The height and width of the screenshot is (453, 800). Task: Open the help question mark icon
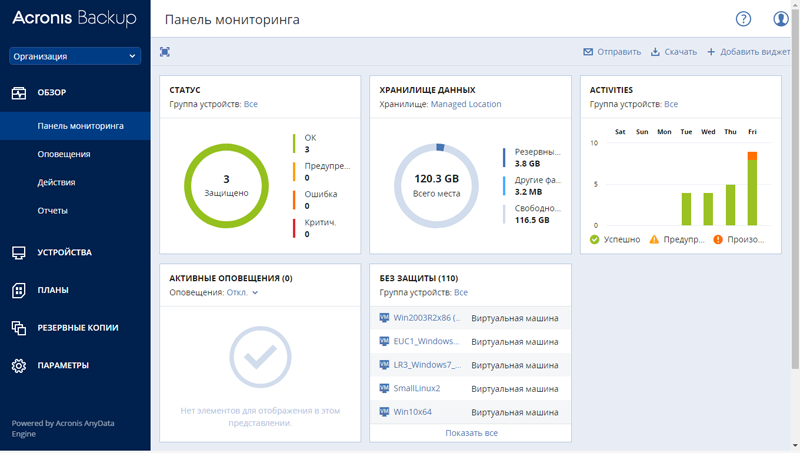[x=743, y=19]
